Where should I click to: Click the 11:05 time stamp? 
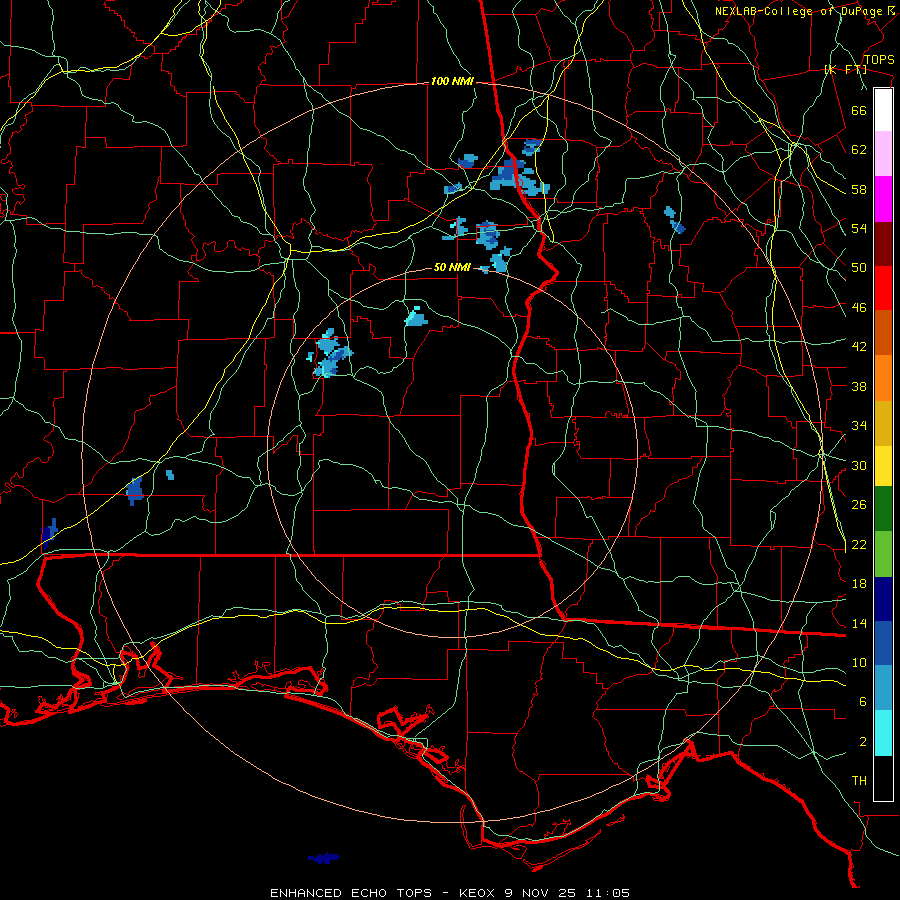coord(608,893)
